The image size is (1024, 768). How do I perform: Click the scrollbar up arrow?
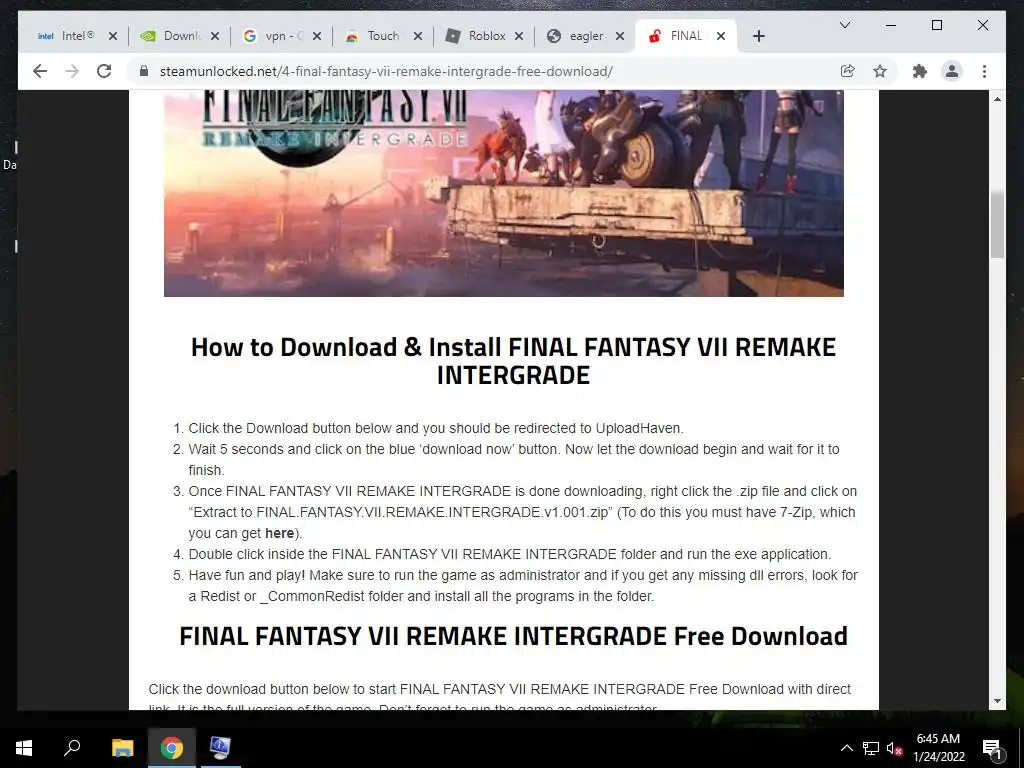[x=997, y=99]
